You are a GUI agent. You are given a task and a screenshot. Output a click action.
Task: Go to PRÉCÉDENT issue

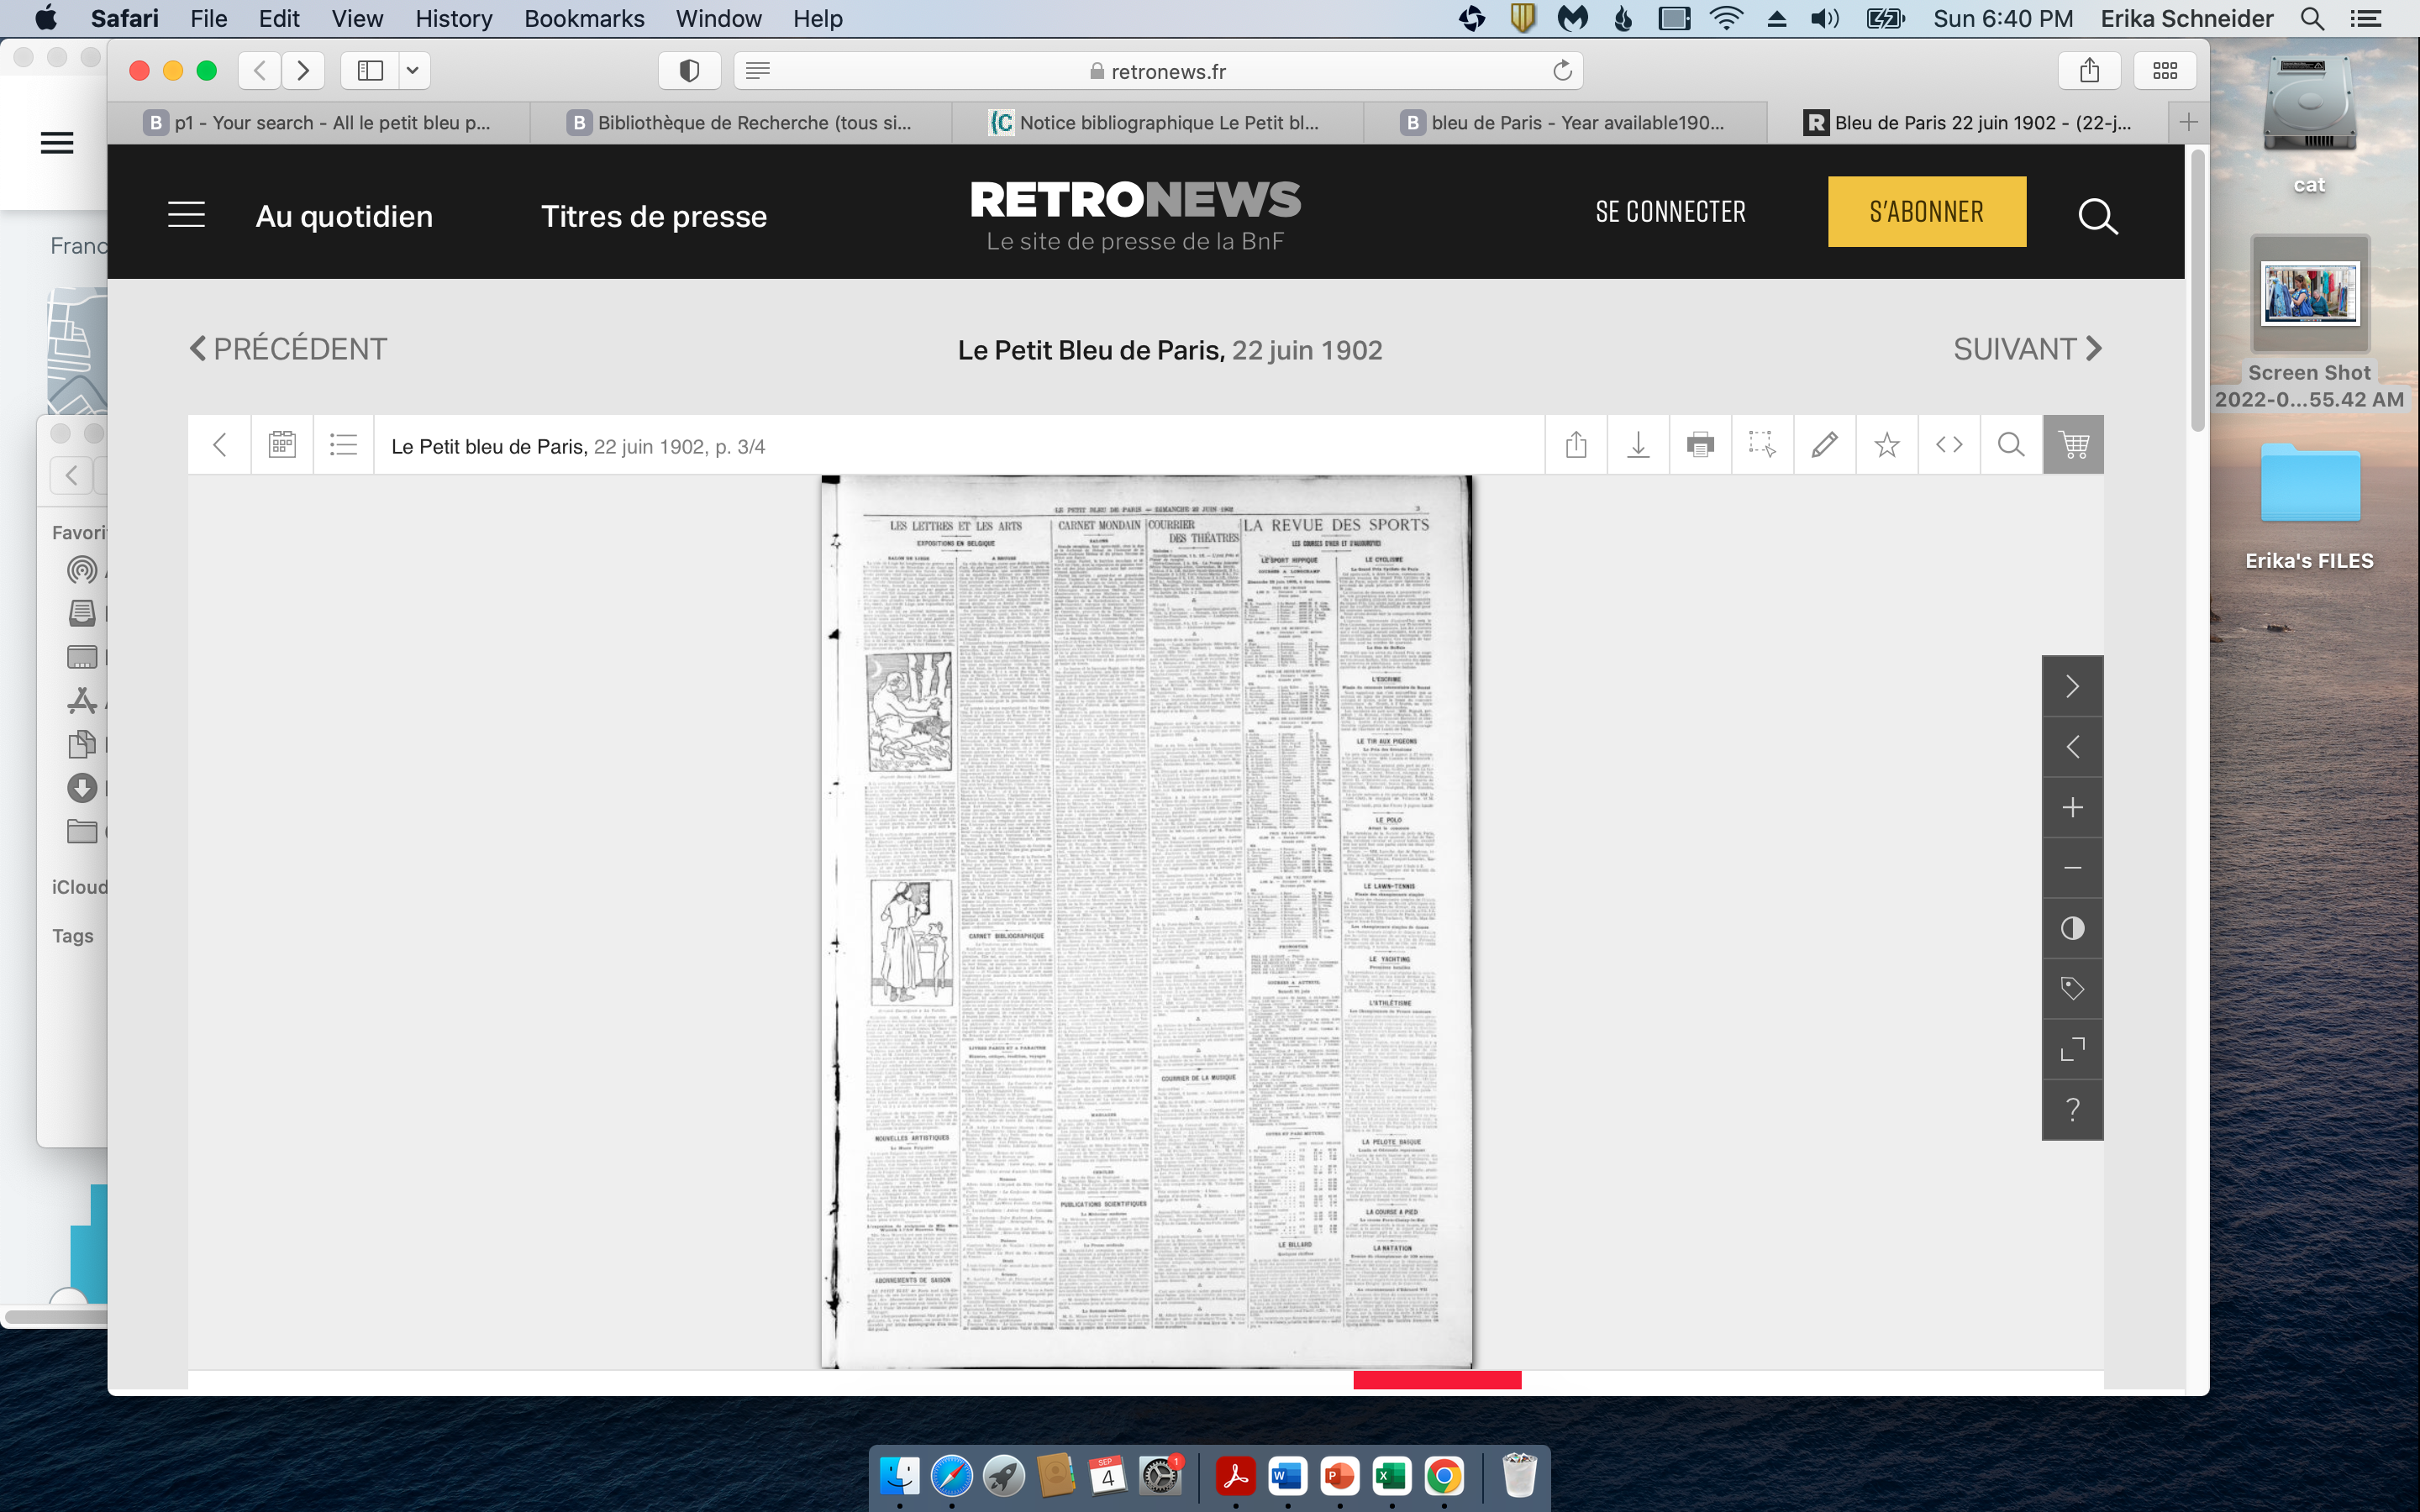[x=288, y=349]
